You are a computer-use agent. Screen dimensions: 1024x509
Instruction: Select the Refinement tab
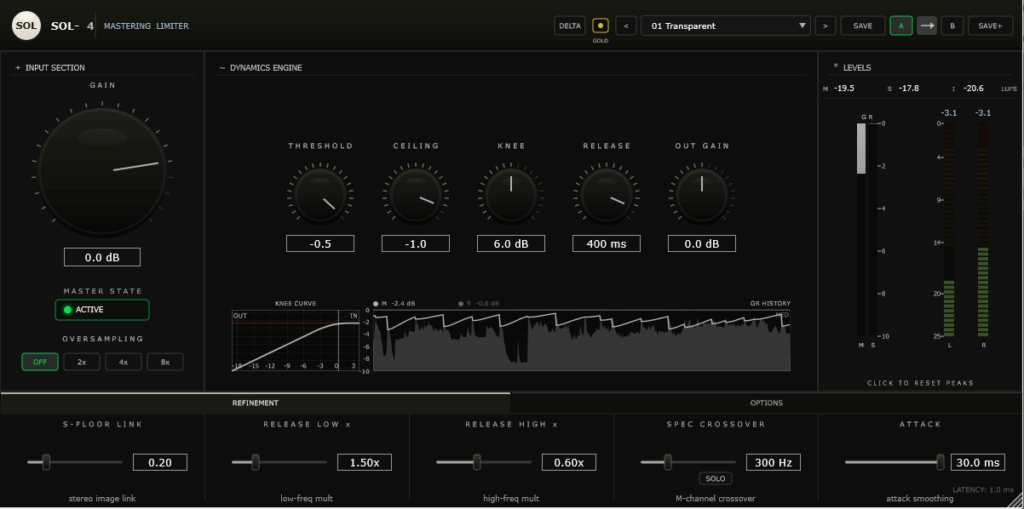tap(255, 403)
